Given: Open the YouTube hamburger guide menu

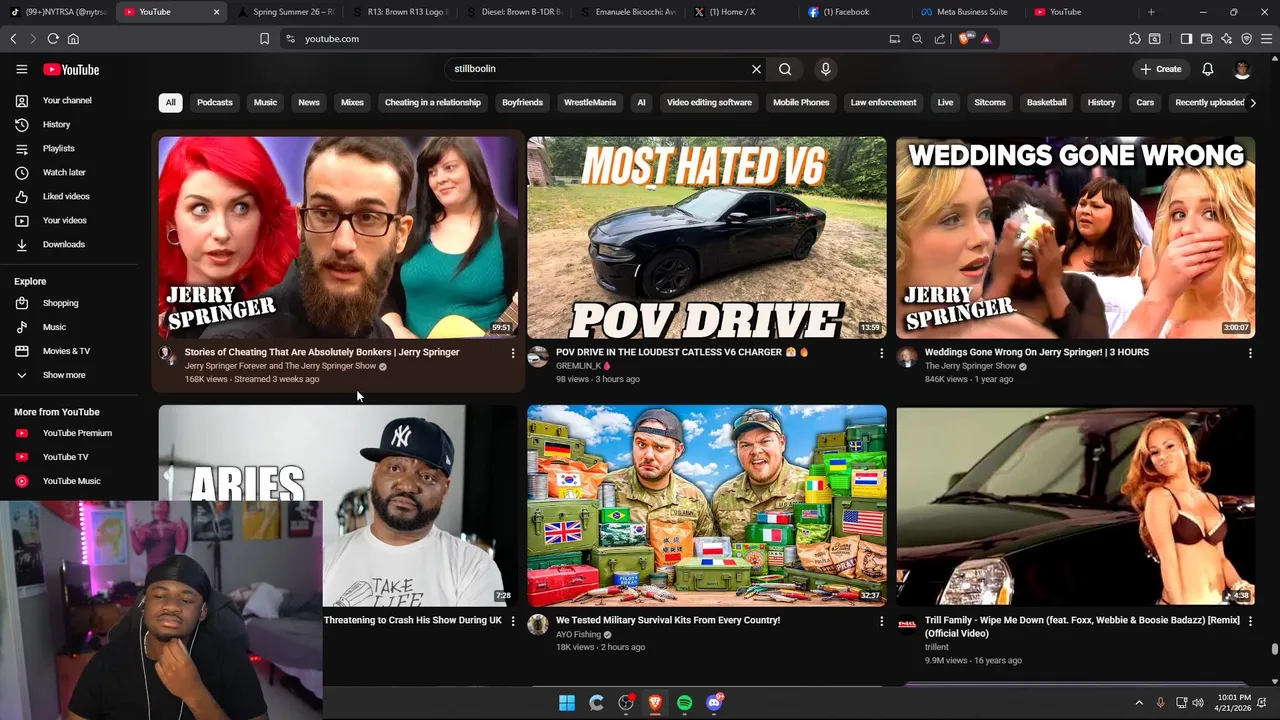Looking at the screenshot, I should click(x=21, y=69).
